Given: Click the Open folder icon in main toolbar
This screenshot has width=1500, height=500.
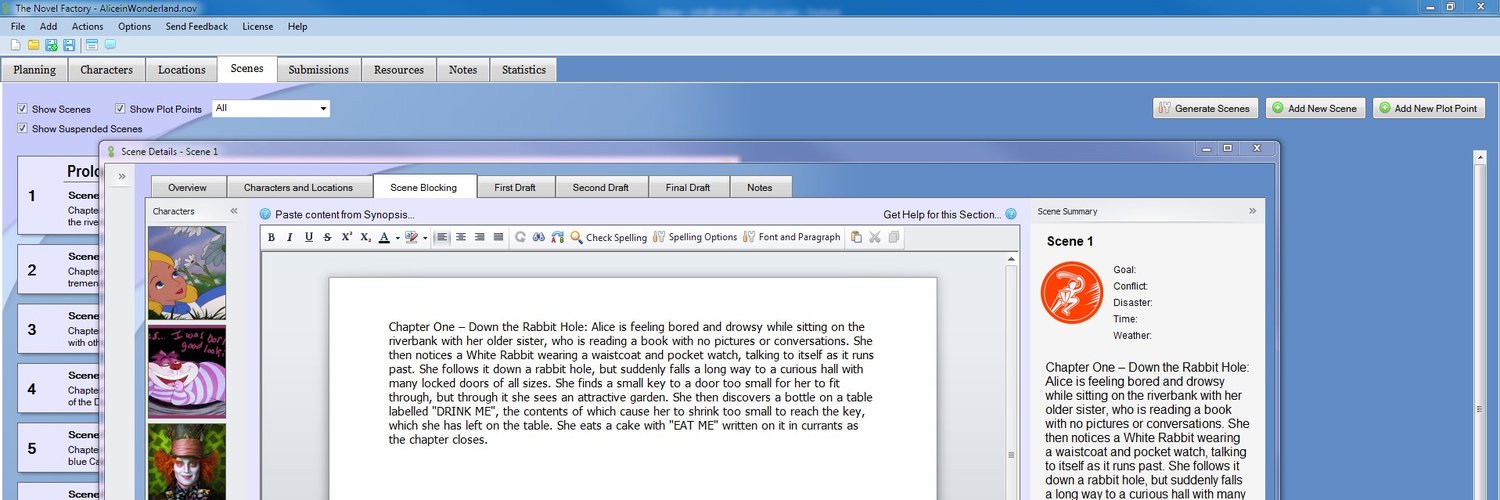Looking at the screenshot, I should click(x=33, y=45).
